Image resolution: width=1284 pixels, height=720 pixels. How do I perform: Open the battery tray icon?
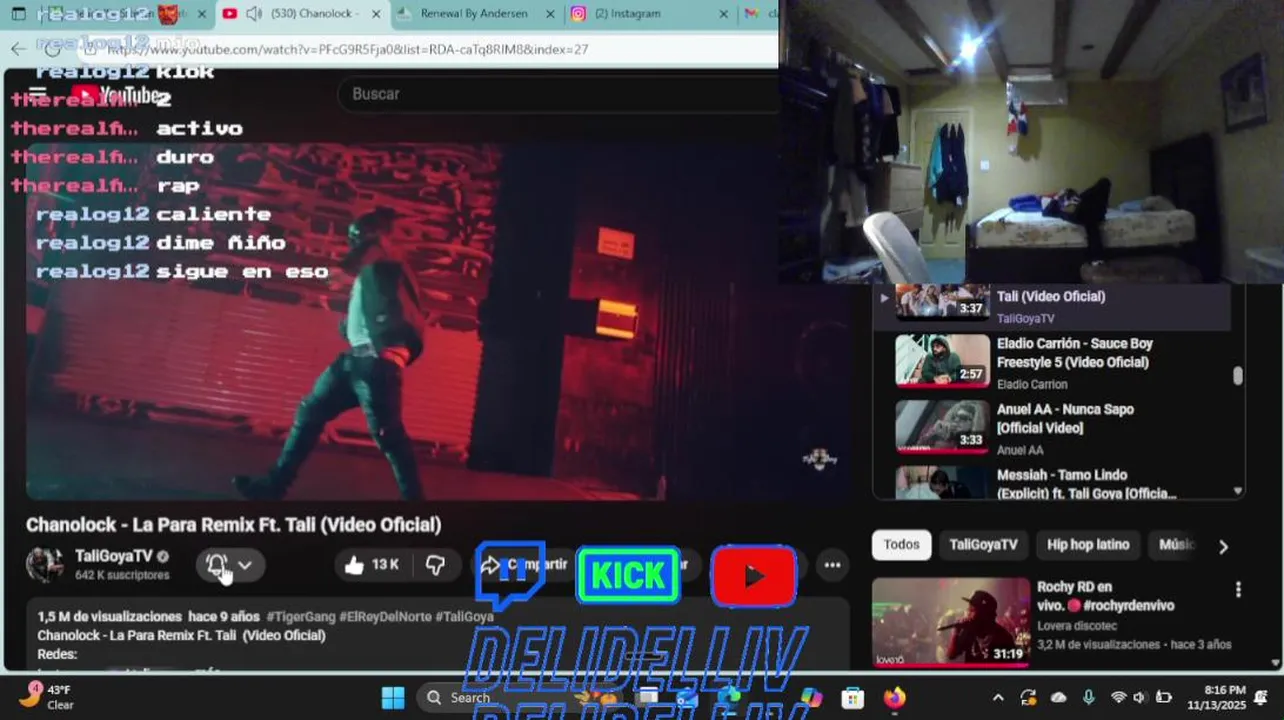pyautogui.click(x=1163, y=697)
